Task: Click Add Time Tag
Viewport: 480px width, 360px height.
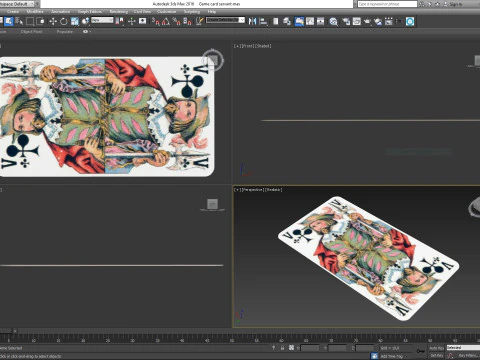Action: click(x=392, y=356)
